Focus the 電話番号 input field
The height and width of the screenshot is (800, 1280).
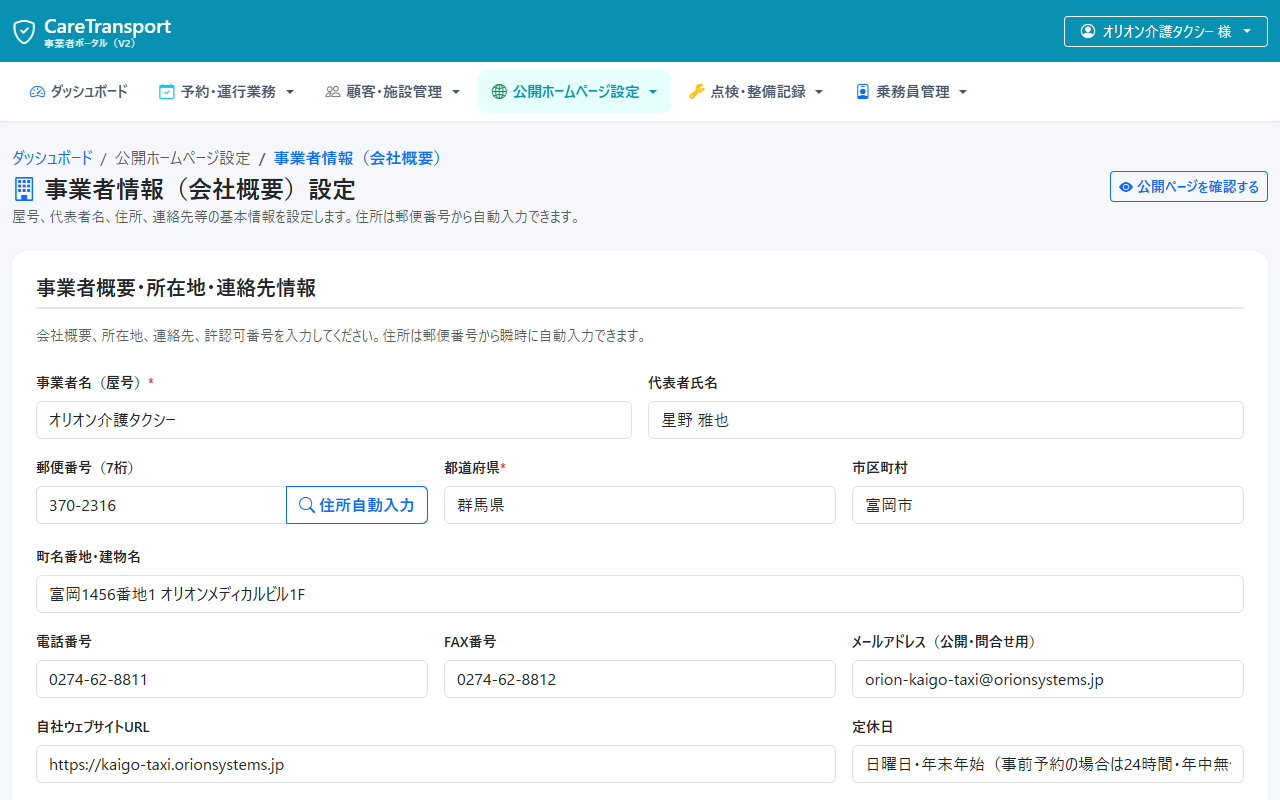click(x=232, y=679)
